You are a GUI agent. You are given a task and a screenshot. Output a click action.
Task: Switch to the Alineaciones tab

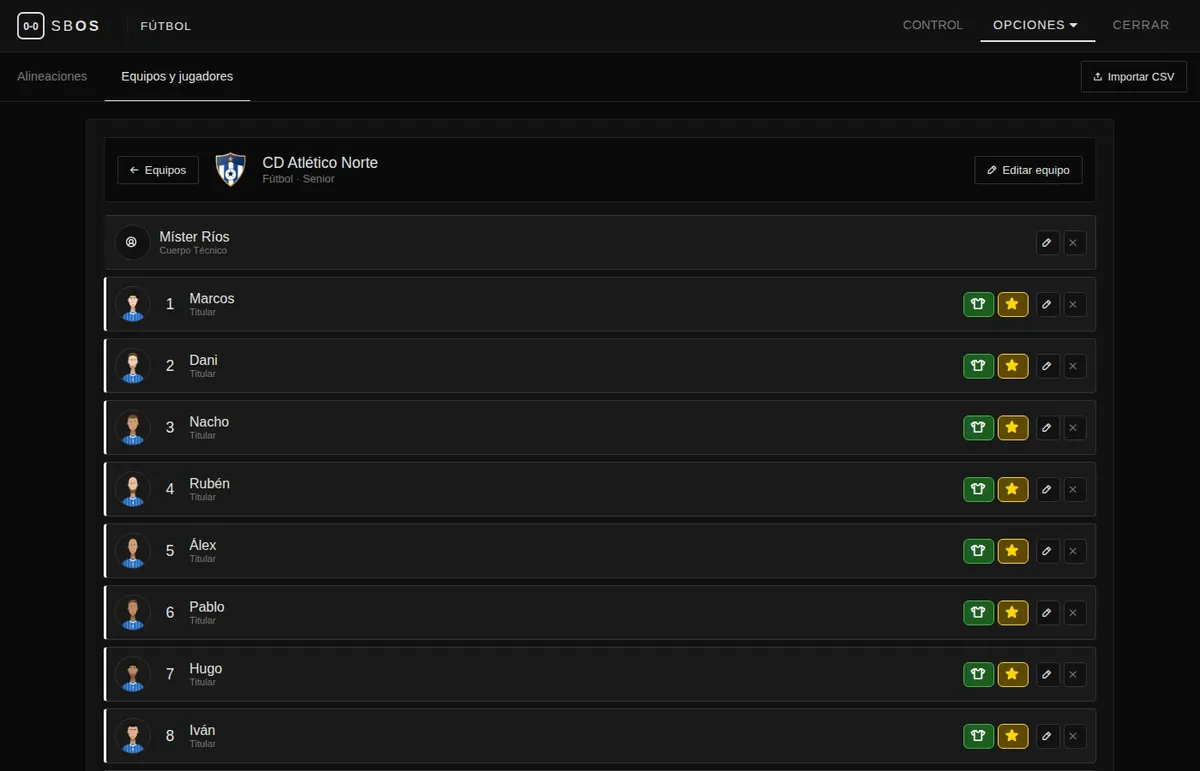pyautogui.click(x=52, y=77)
